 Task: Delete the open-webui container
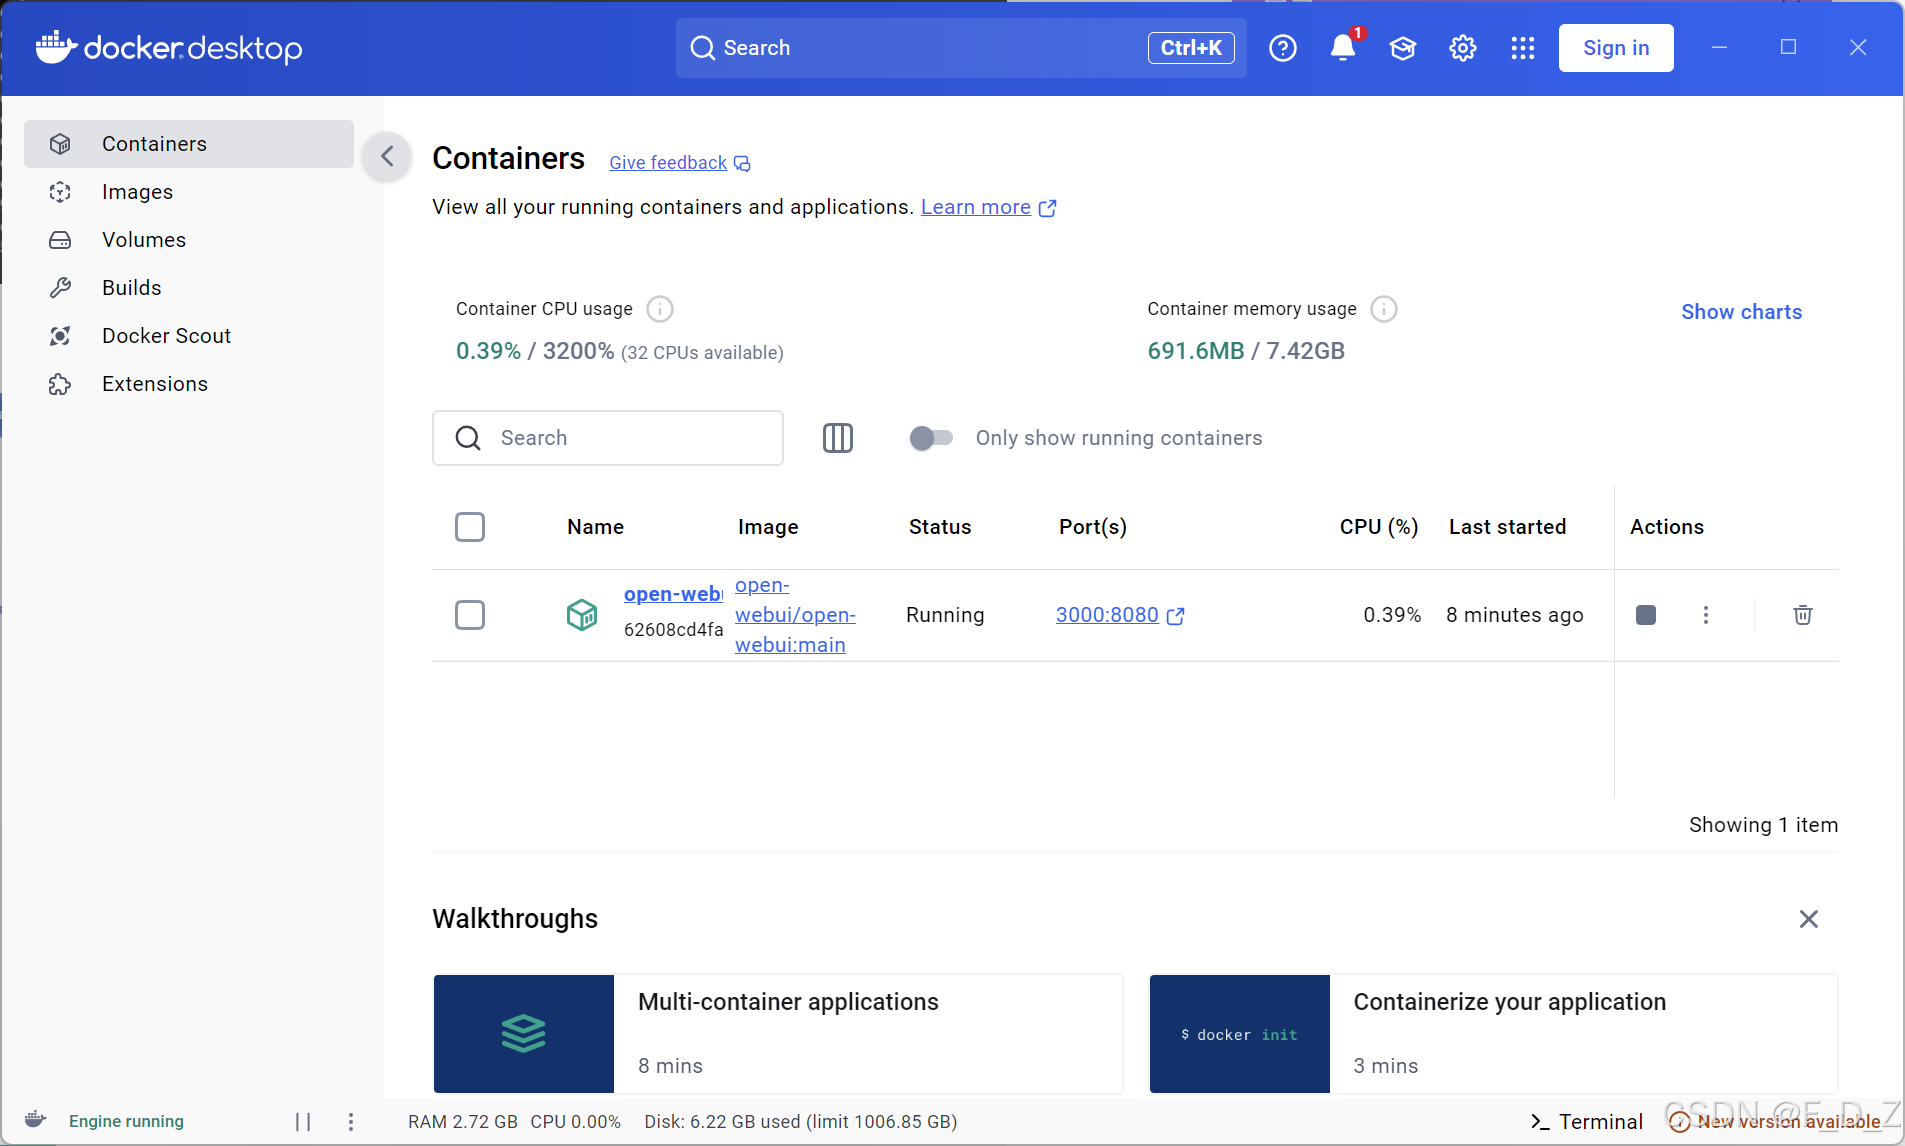[1803, 615]
